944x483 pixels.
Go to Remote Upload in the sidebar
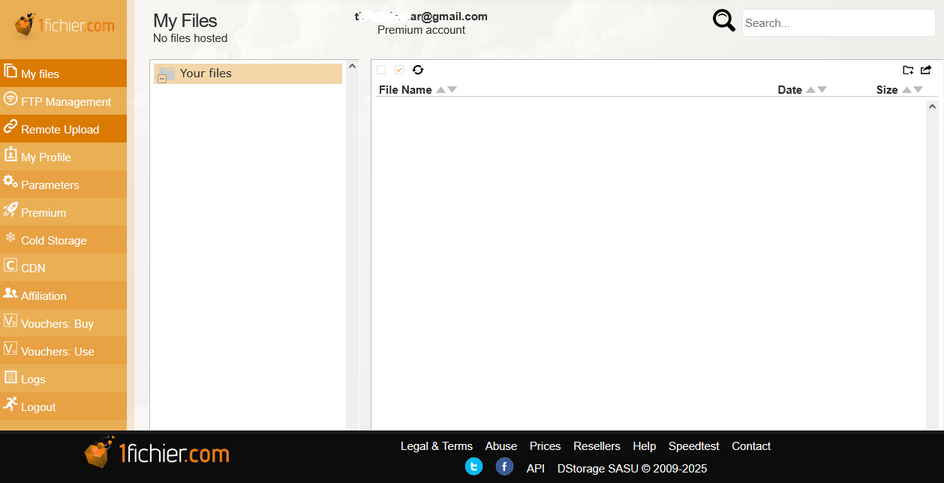click(x=60, y=129)
